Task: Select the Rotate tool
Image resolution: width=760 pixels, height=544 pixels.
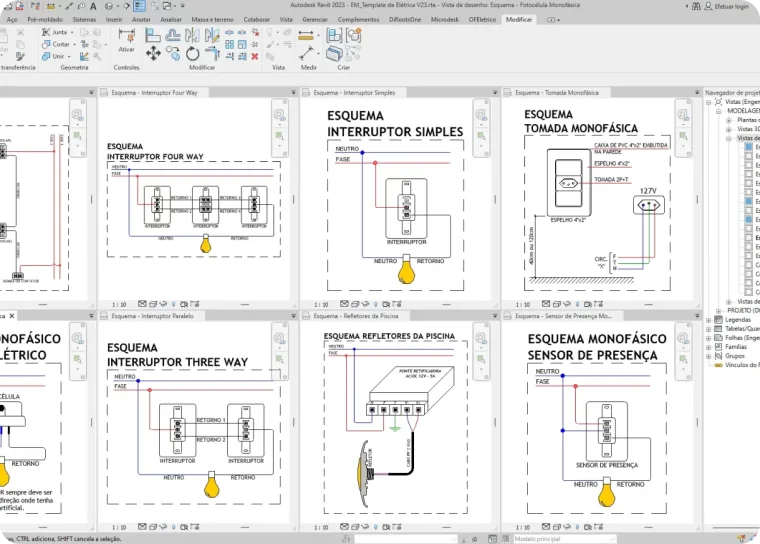Action: [192, 53]
